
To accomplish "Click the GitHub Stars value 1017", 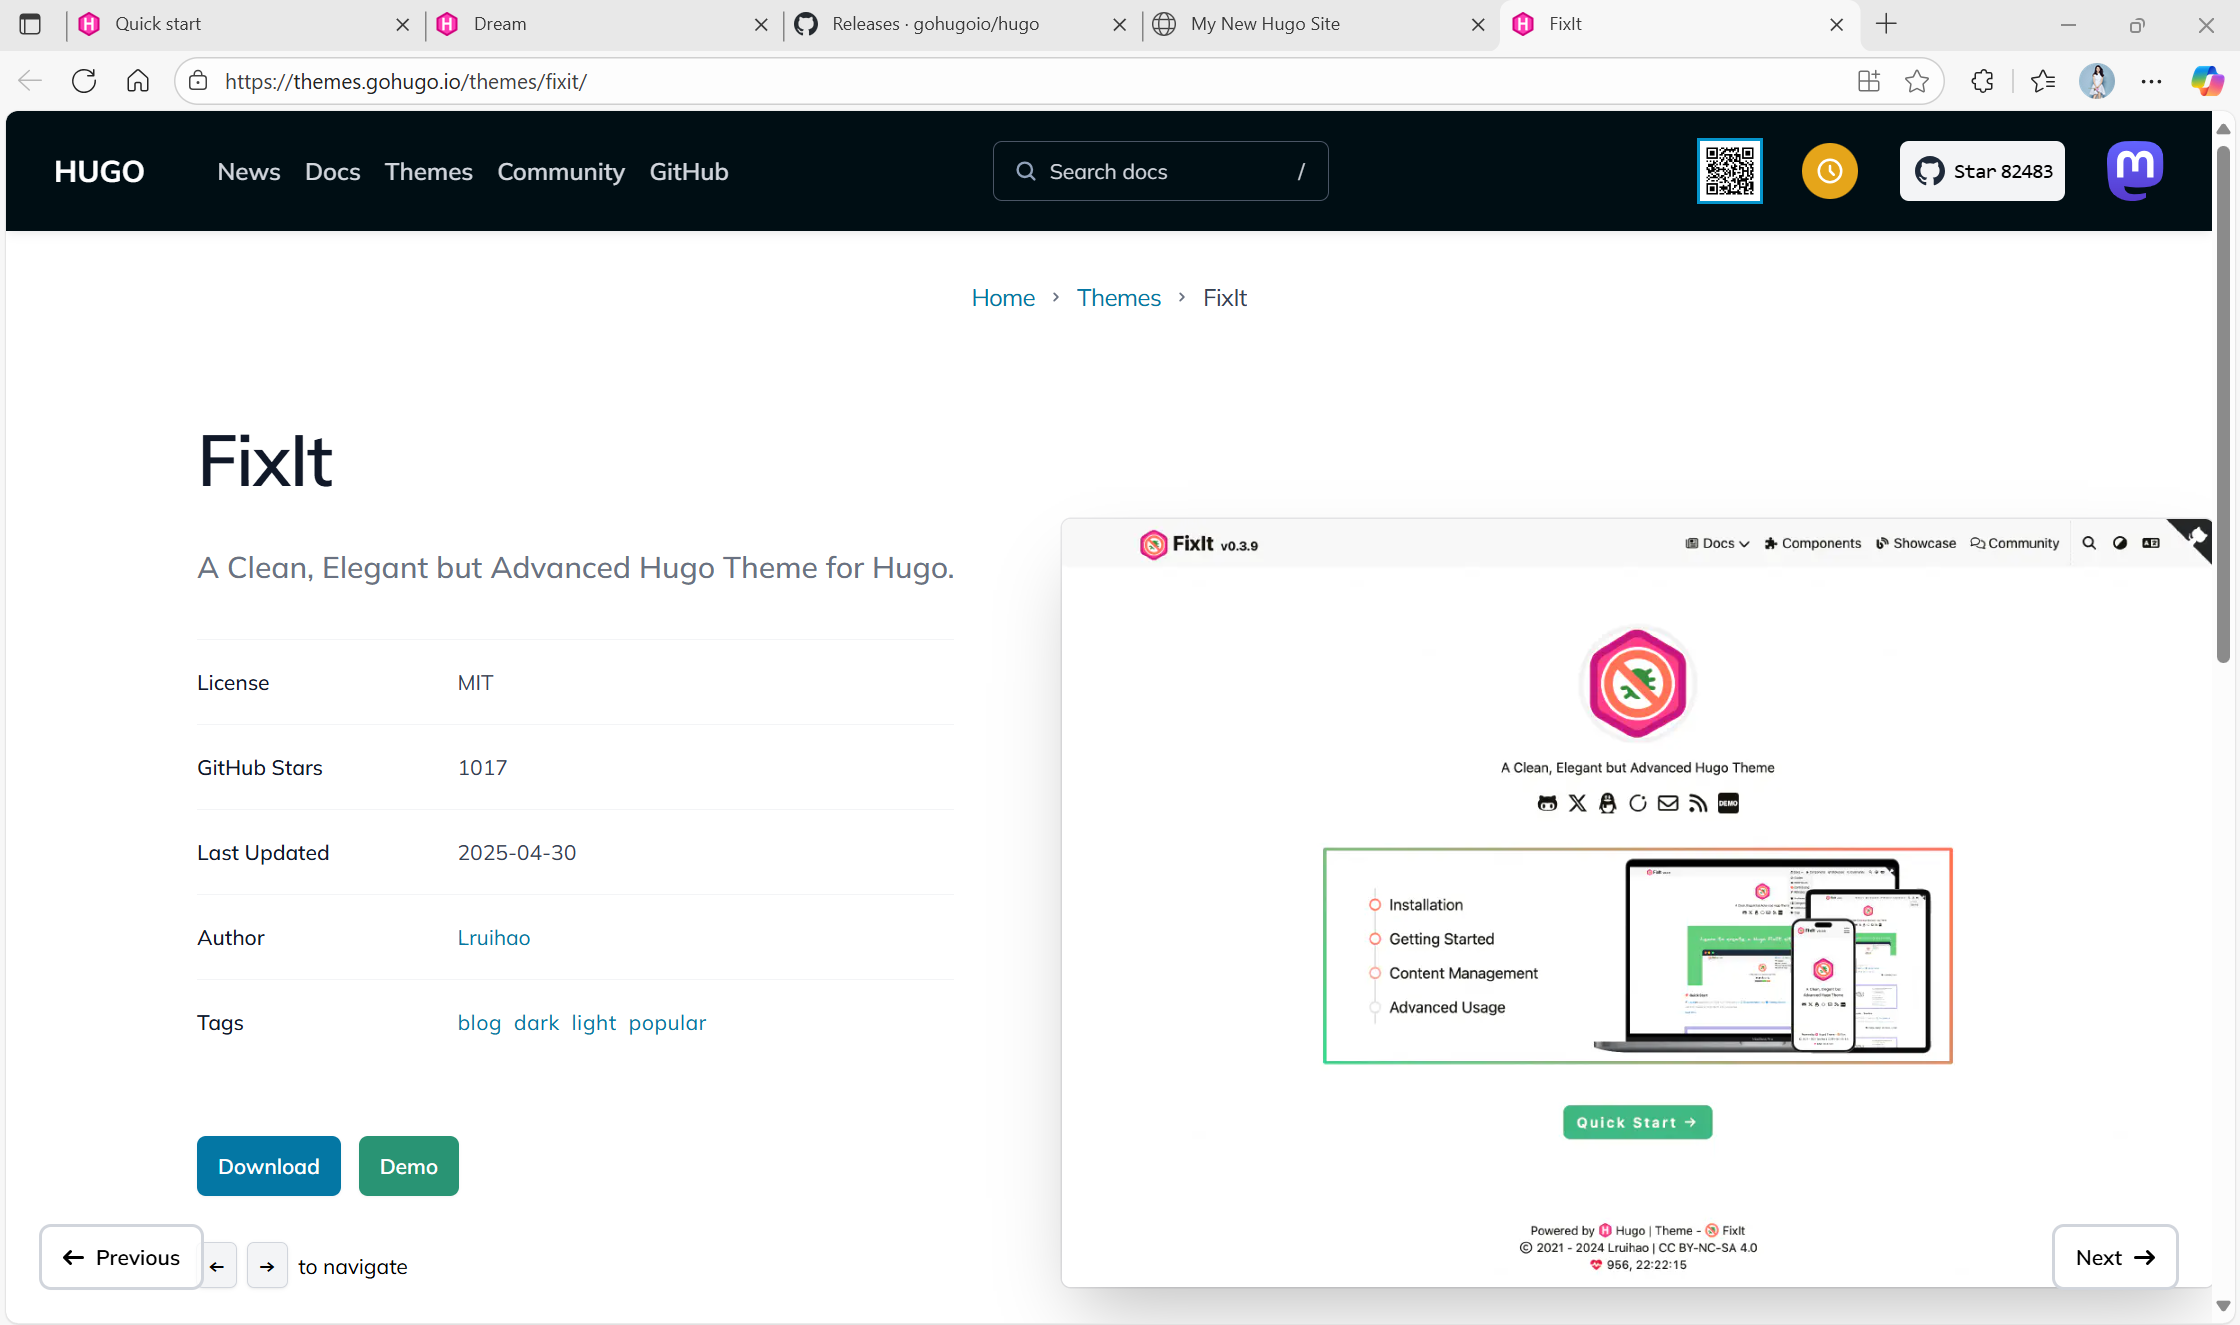I will point(482,768).
